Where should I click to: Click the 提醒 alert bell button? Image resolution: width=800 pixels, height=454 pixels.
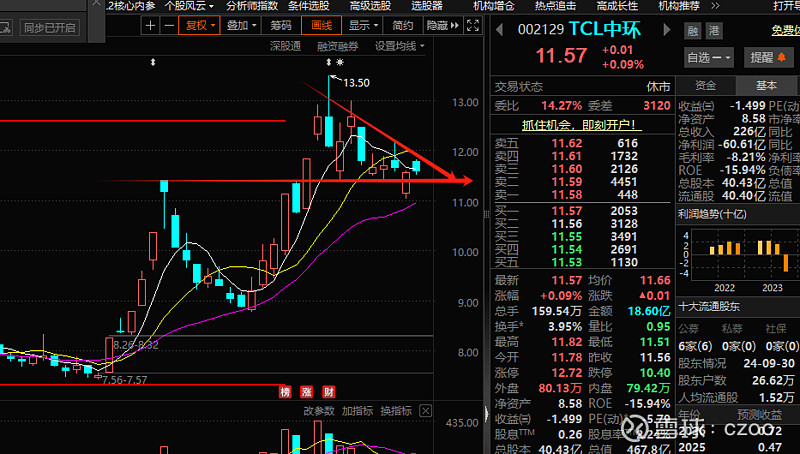click(768, 58)
